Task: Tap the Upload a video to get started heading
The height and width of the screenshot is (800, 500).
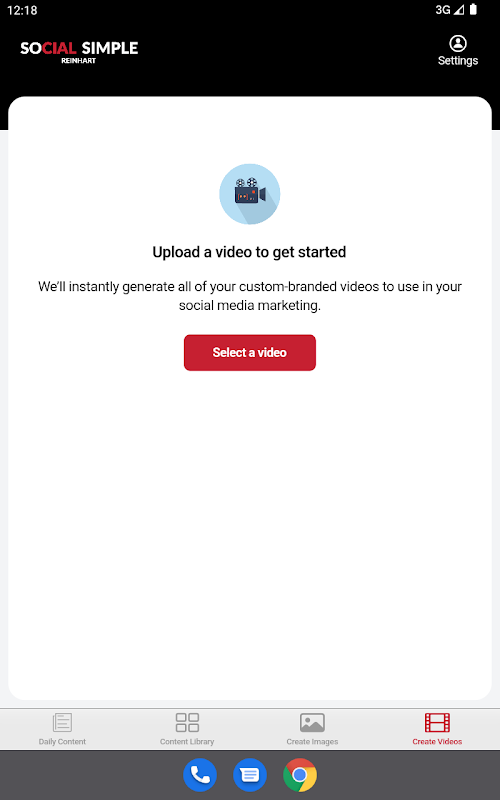Action: [x=249, y=252]
